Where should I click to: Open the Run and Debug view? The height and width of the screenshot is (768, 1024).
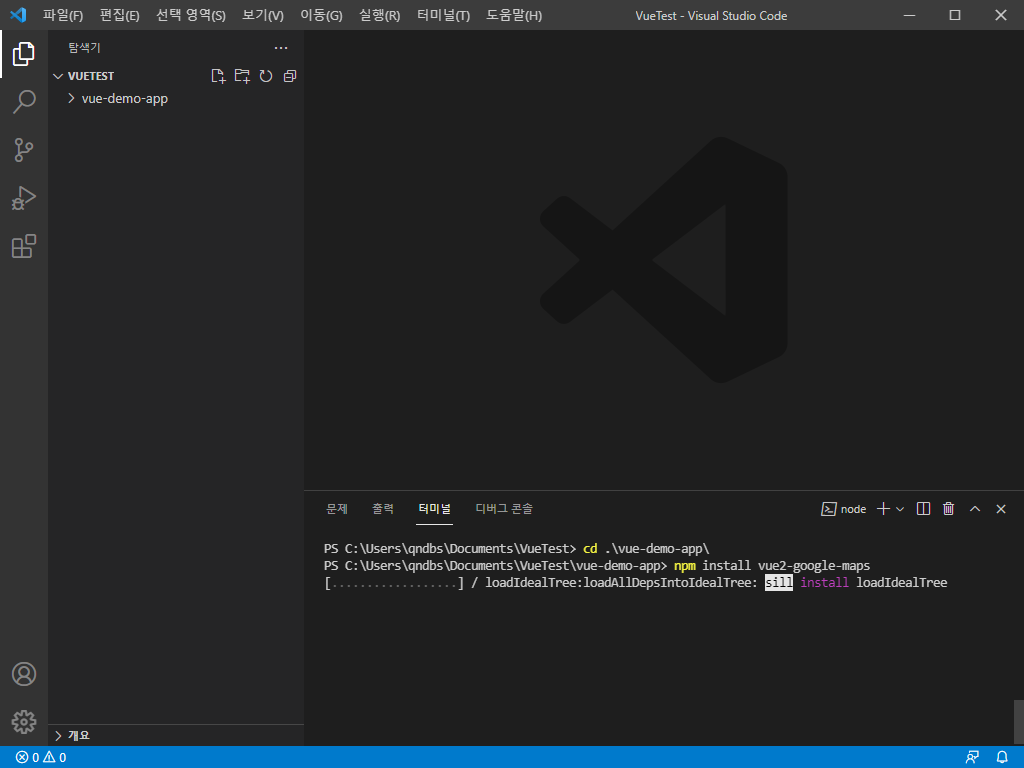click(24, 198)
